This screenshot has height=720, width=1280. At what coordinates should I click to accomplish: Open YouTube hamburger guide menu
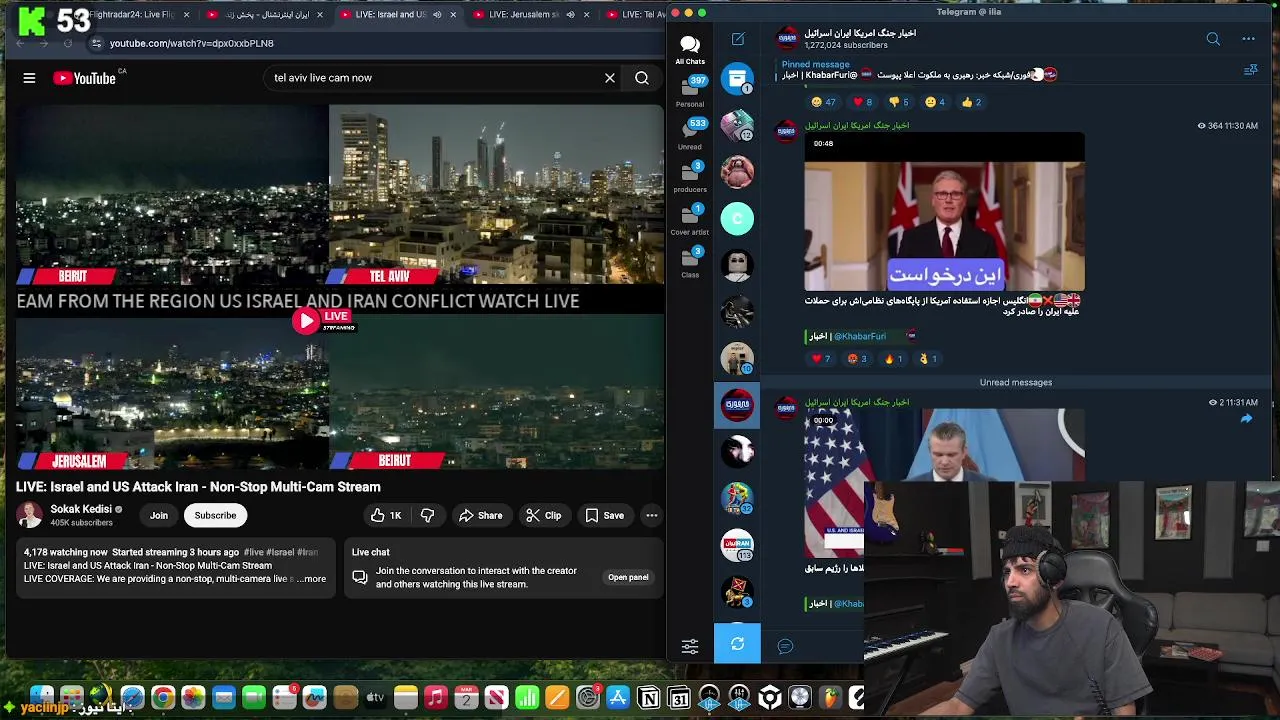[x=29, y=78]
